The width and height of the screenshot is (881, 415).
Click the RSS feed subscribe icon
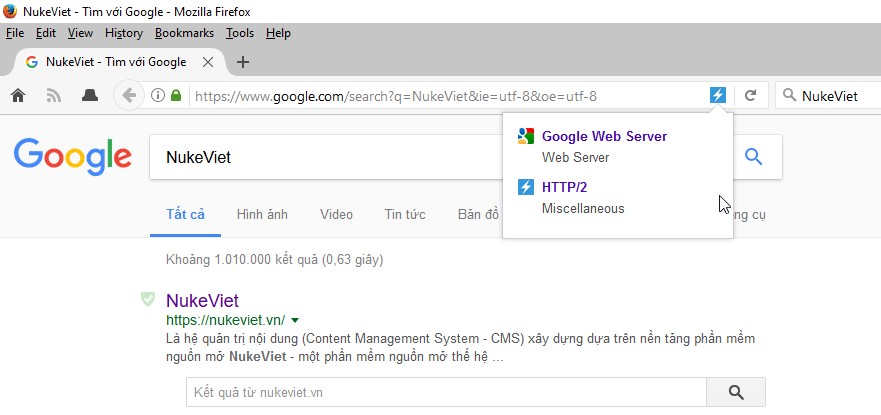(53, 96)
